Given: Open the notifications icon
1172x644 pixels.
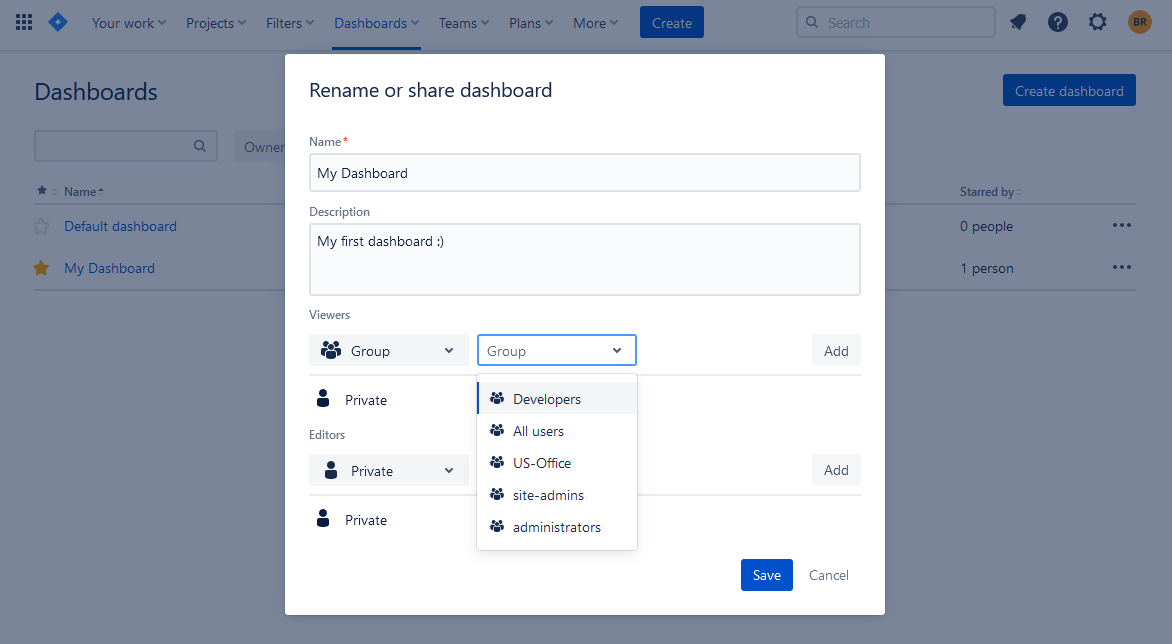Looking at the screenshot, I should (x=1018, y=22).
